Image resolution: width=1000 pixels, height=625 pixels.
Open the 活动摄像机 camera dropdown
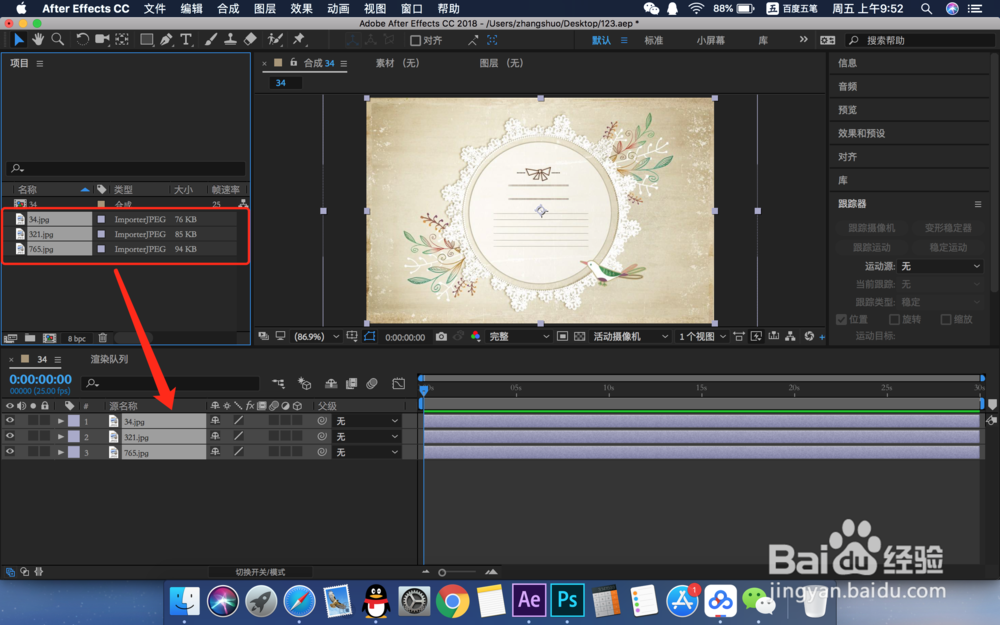coord(630,337)
